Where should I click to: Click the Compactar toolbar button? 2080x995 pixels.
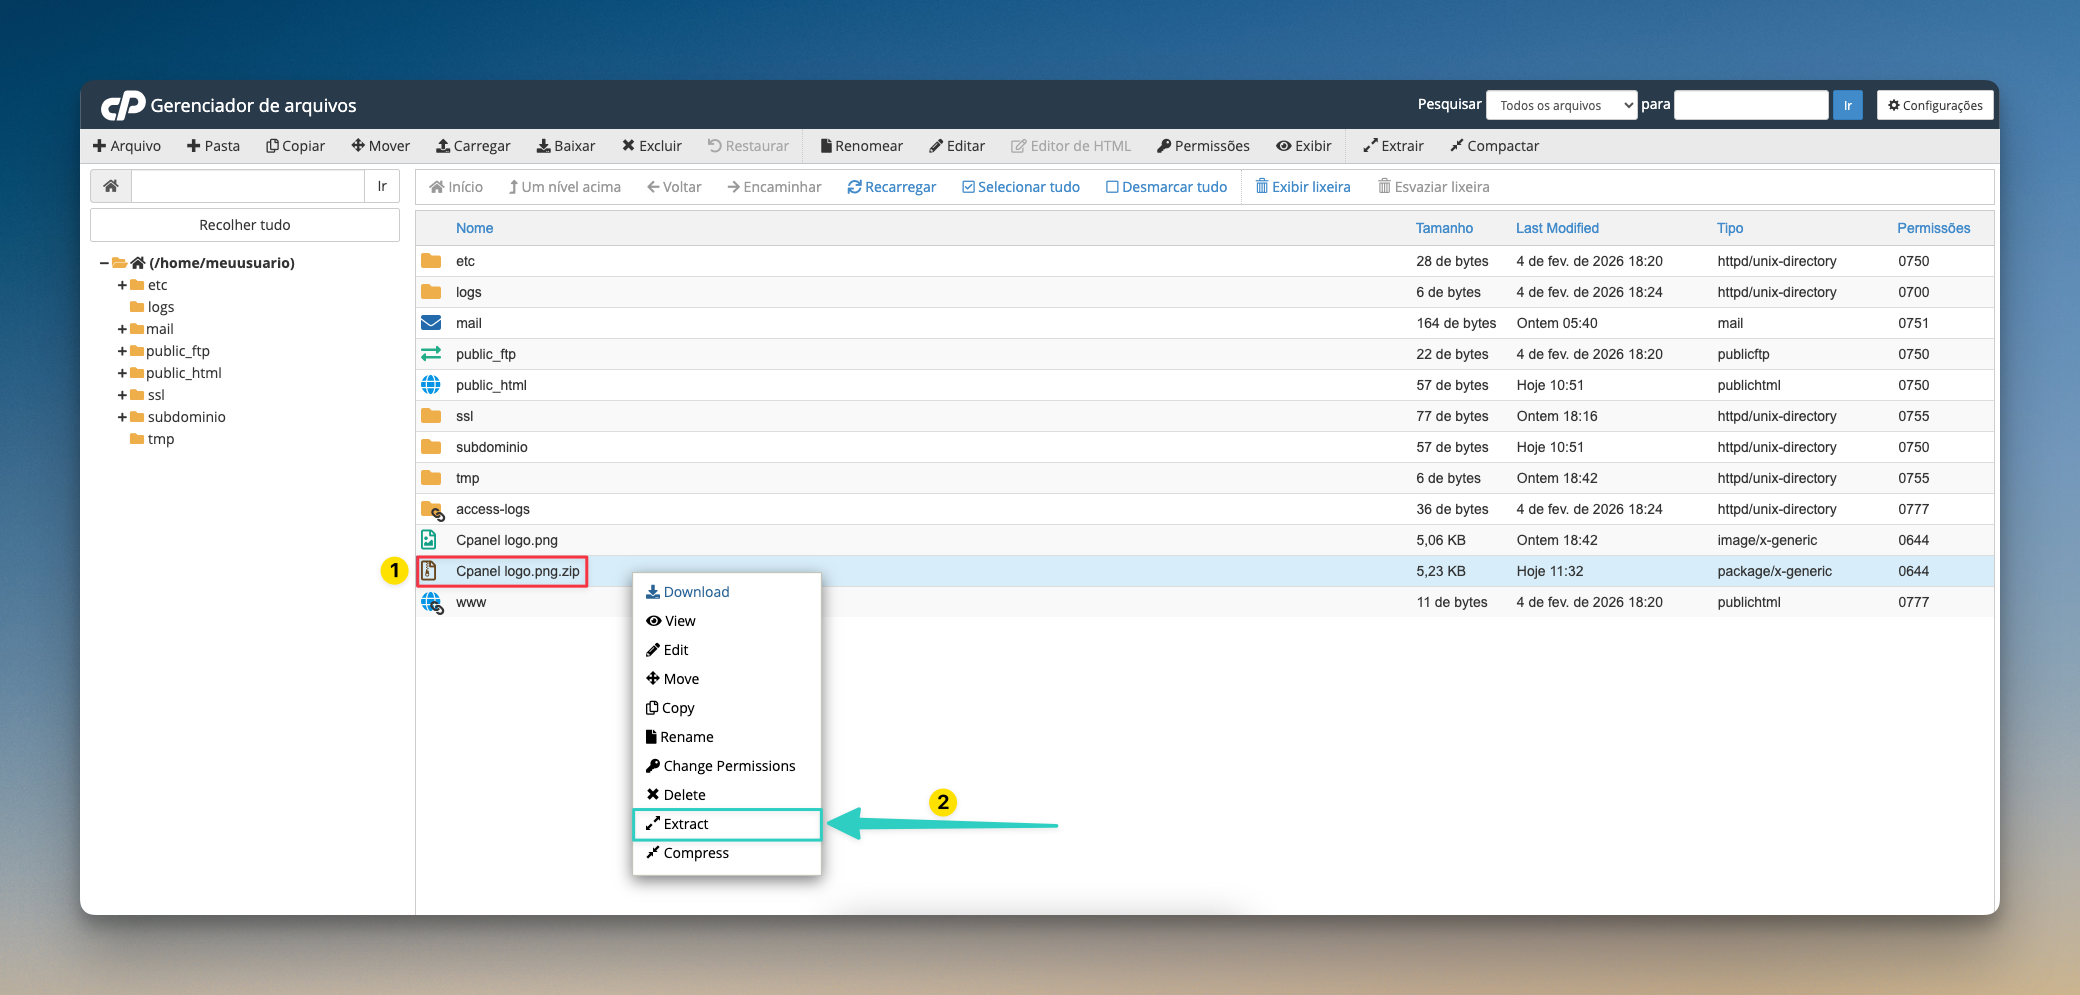tap(1494, 146)
